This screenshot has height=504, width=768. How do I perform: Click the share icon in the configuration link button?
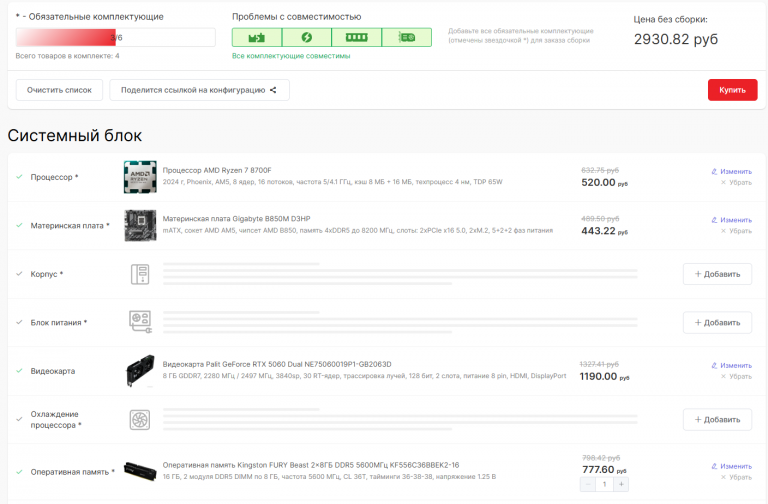pos(273,90)
